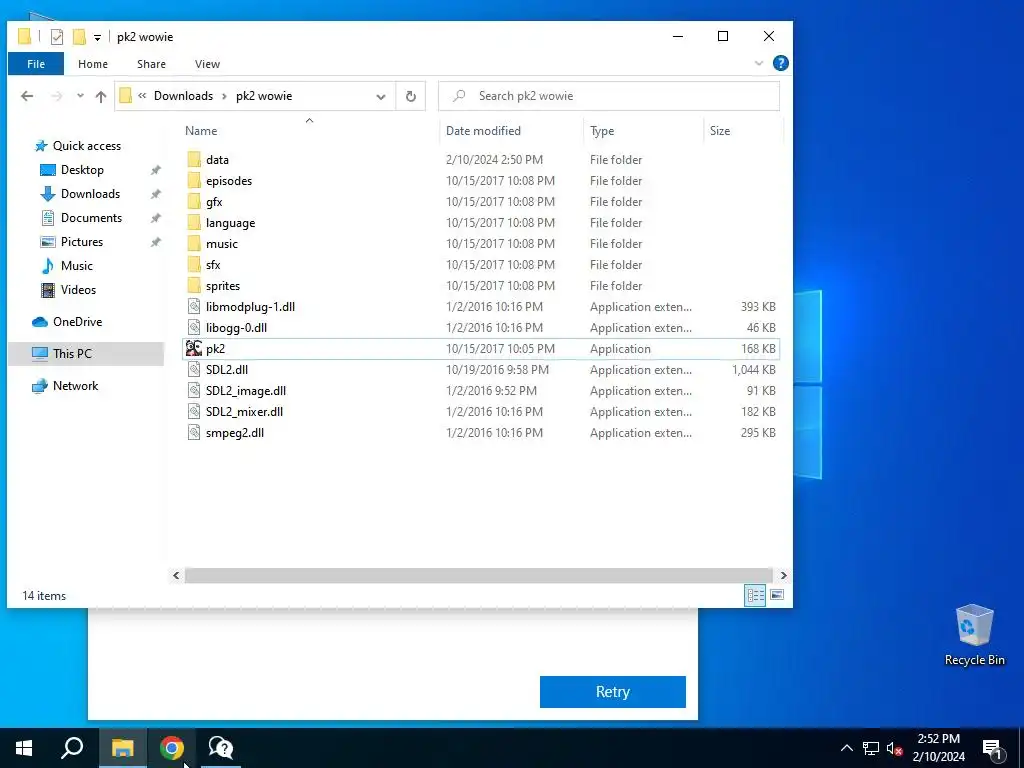Screen dimensions: 1024x768
Task: Sort by Size column header
Action: [720, 131]
